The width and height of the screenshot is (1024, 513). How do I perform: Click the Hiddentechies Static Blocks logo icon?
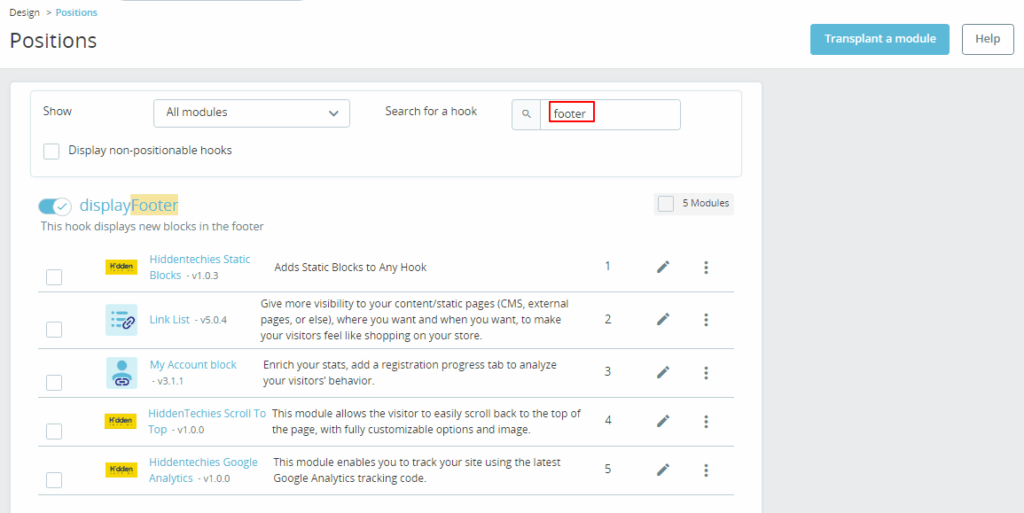pyautogui.click(x=121, y=267)
